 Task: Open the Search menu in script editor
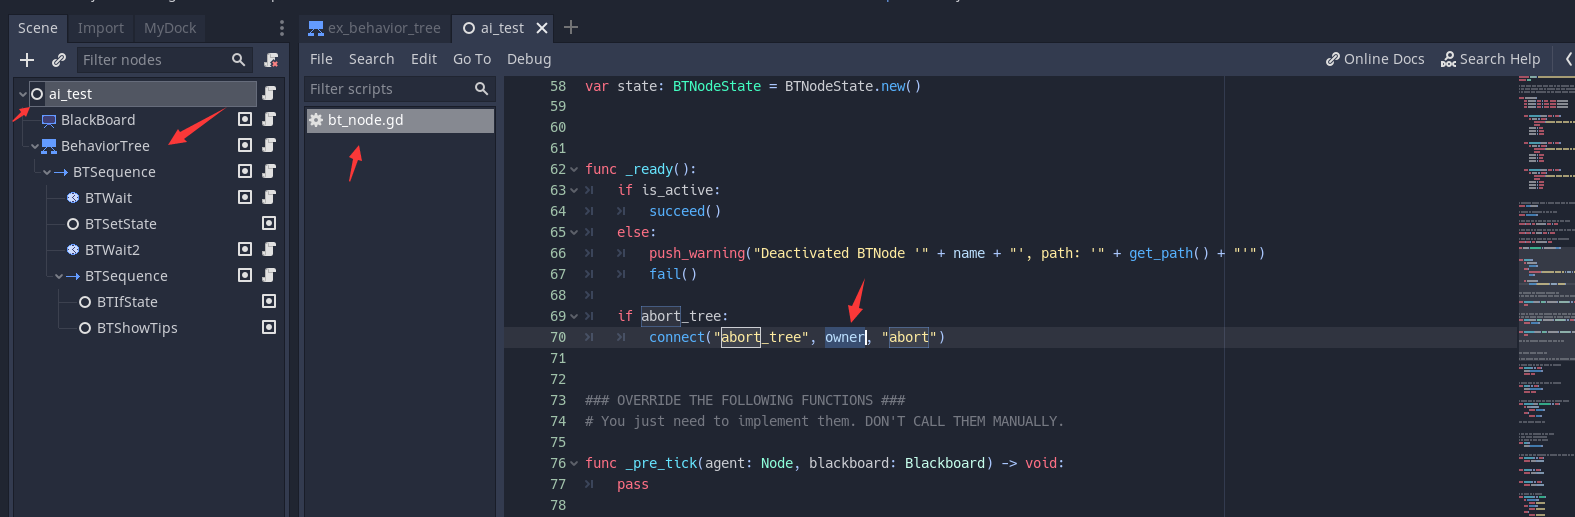pos(371,59)
